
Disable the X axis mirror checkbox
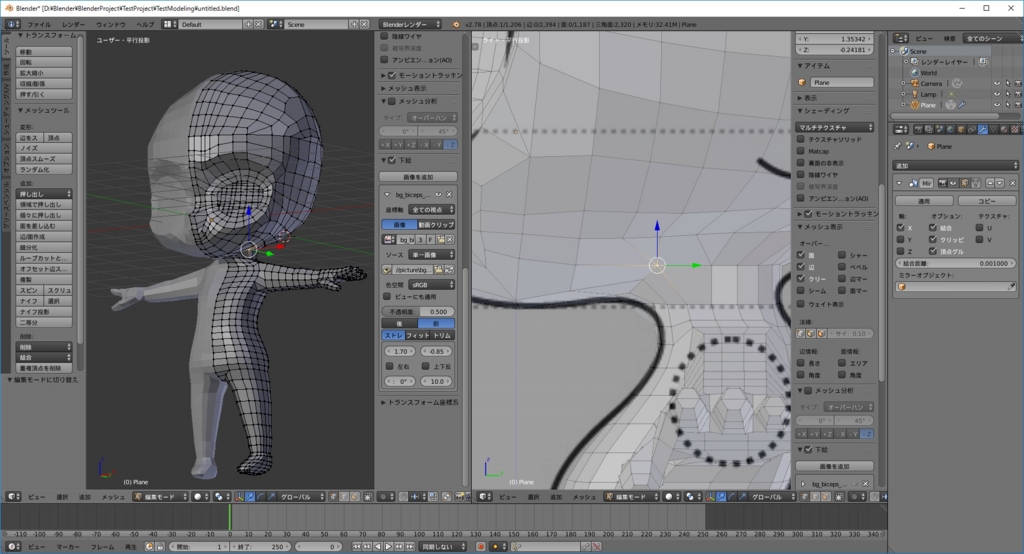902,228
